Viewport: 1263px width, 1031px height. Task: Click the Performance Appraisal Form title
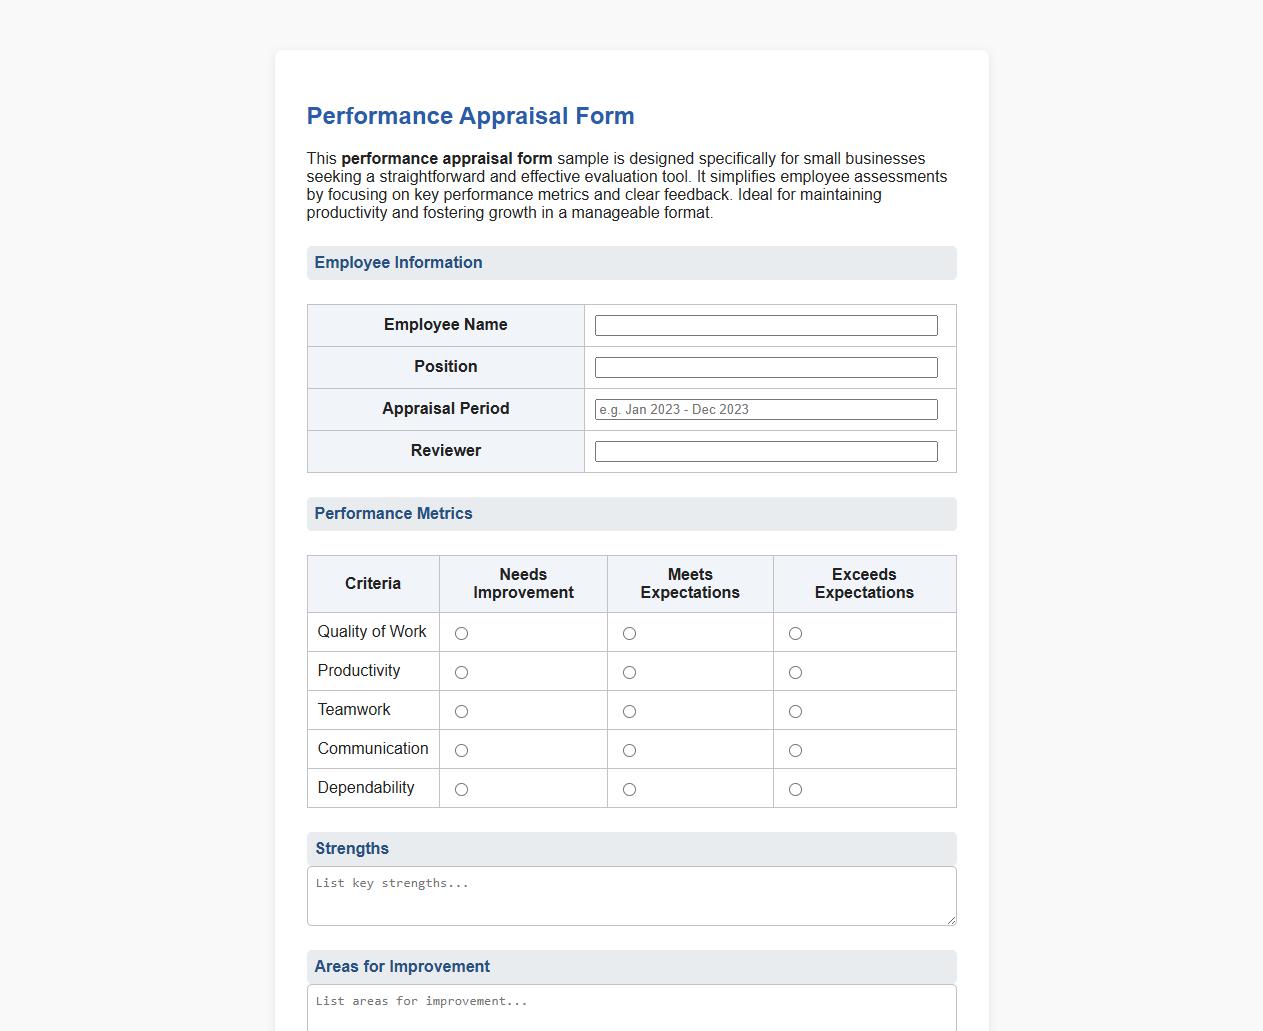point(470,116)
